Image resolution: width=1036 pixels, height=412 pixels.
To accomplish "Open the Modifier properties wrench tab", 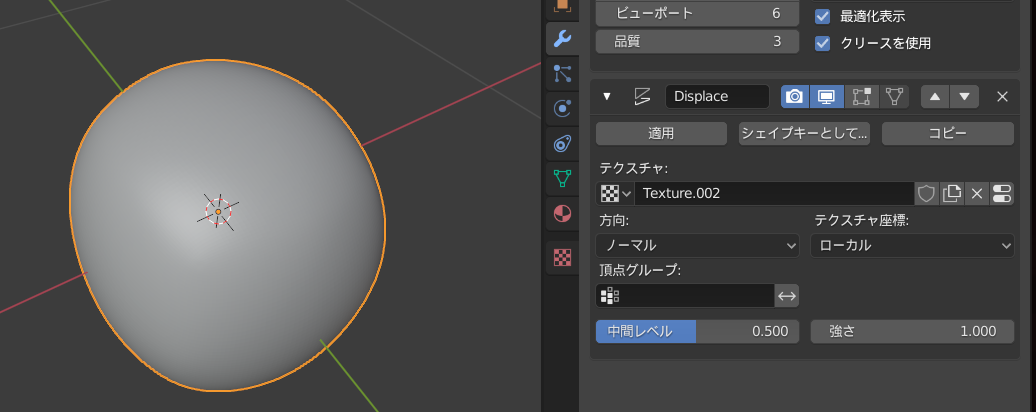I will [x=562, y=39].
